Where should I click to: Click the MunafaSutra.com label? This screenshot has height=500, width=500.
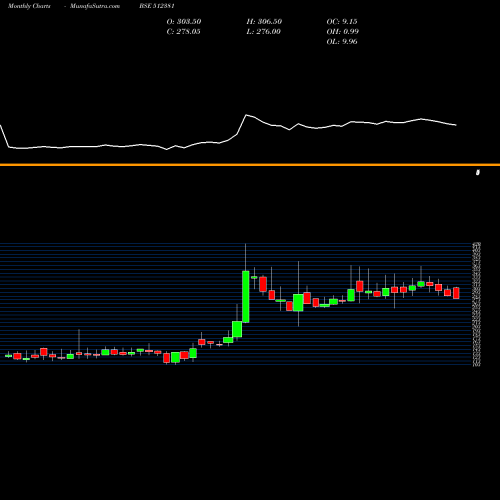pyautogui.click(x=95, y=6)
